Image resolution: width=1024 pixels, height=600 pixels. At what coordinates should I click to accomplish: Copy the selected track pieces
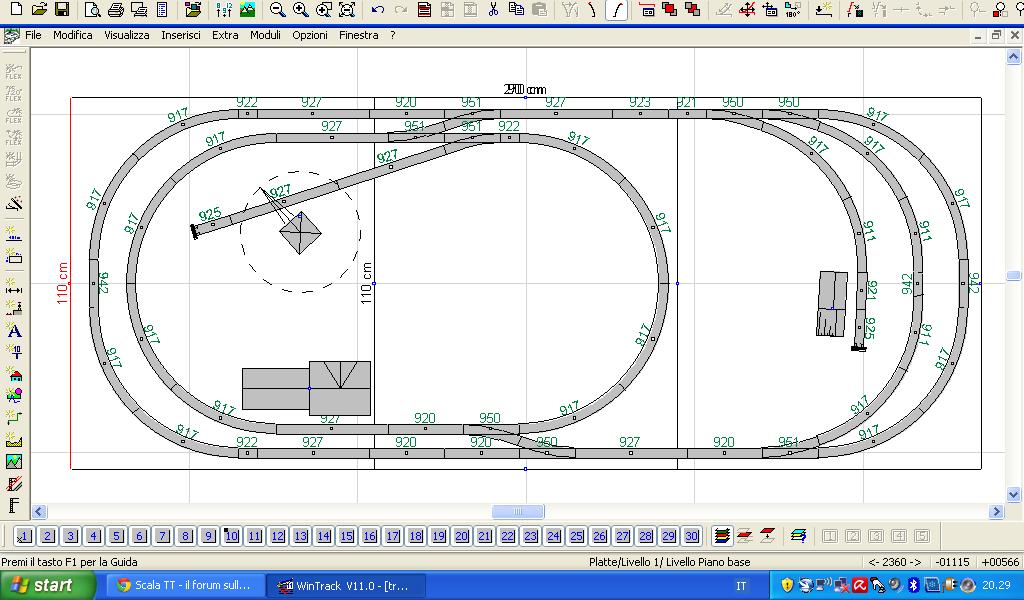click(516, 9)
